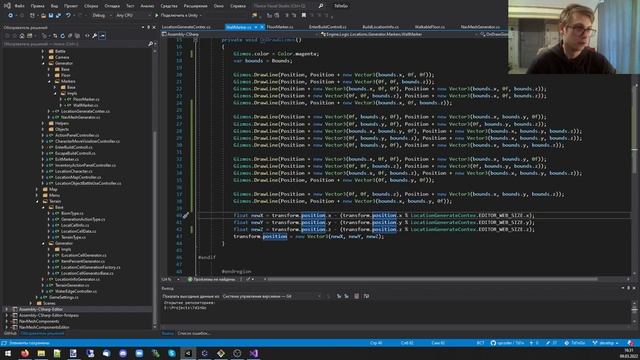Expand the Objects folder
This screenshot has height=360, width=640.
click(x=43, y=129)
